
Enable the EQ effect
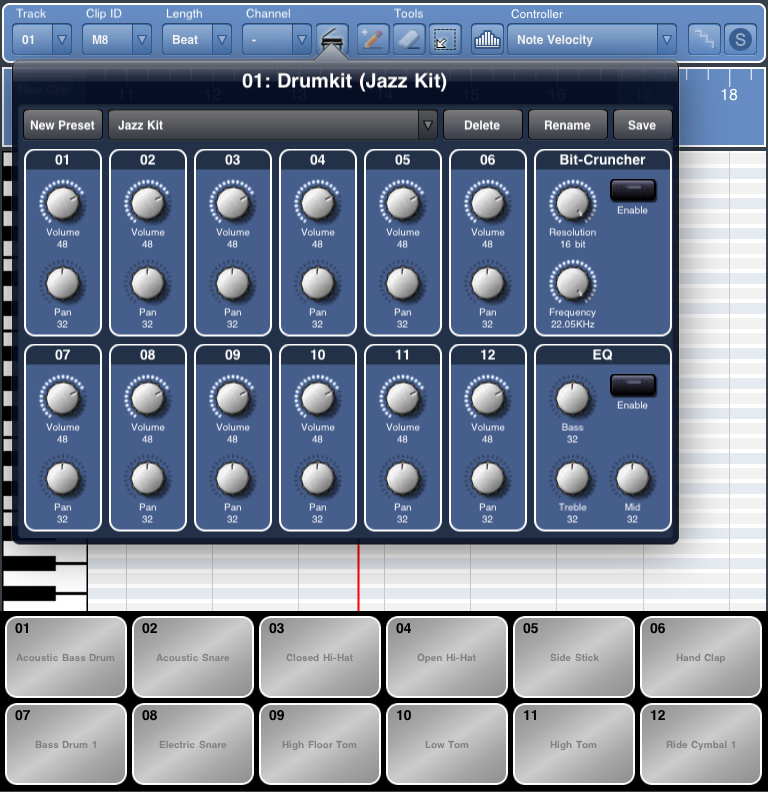[x=633, y=385]
